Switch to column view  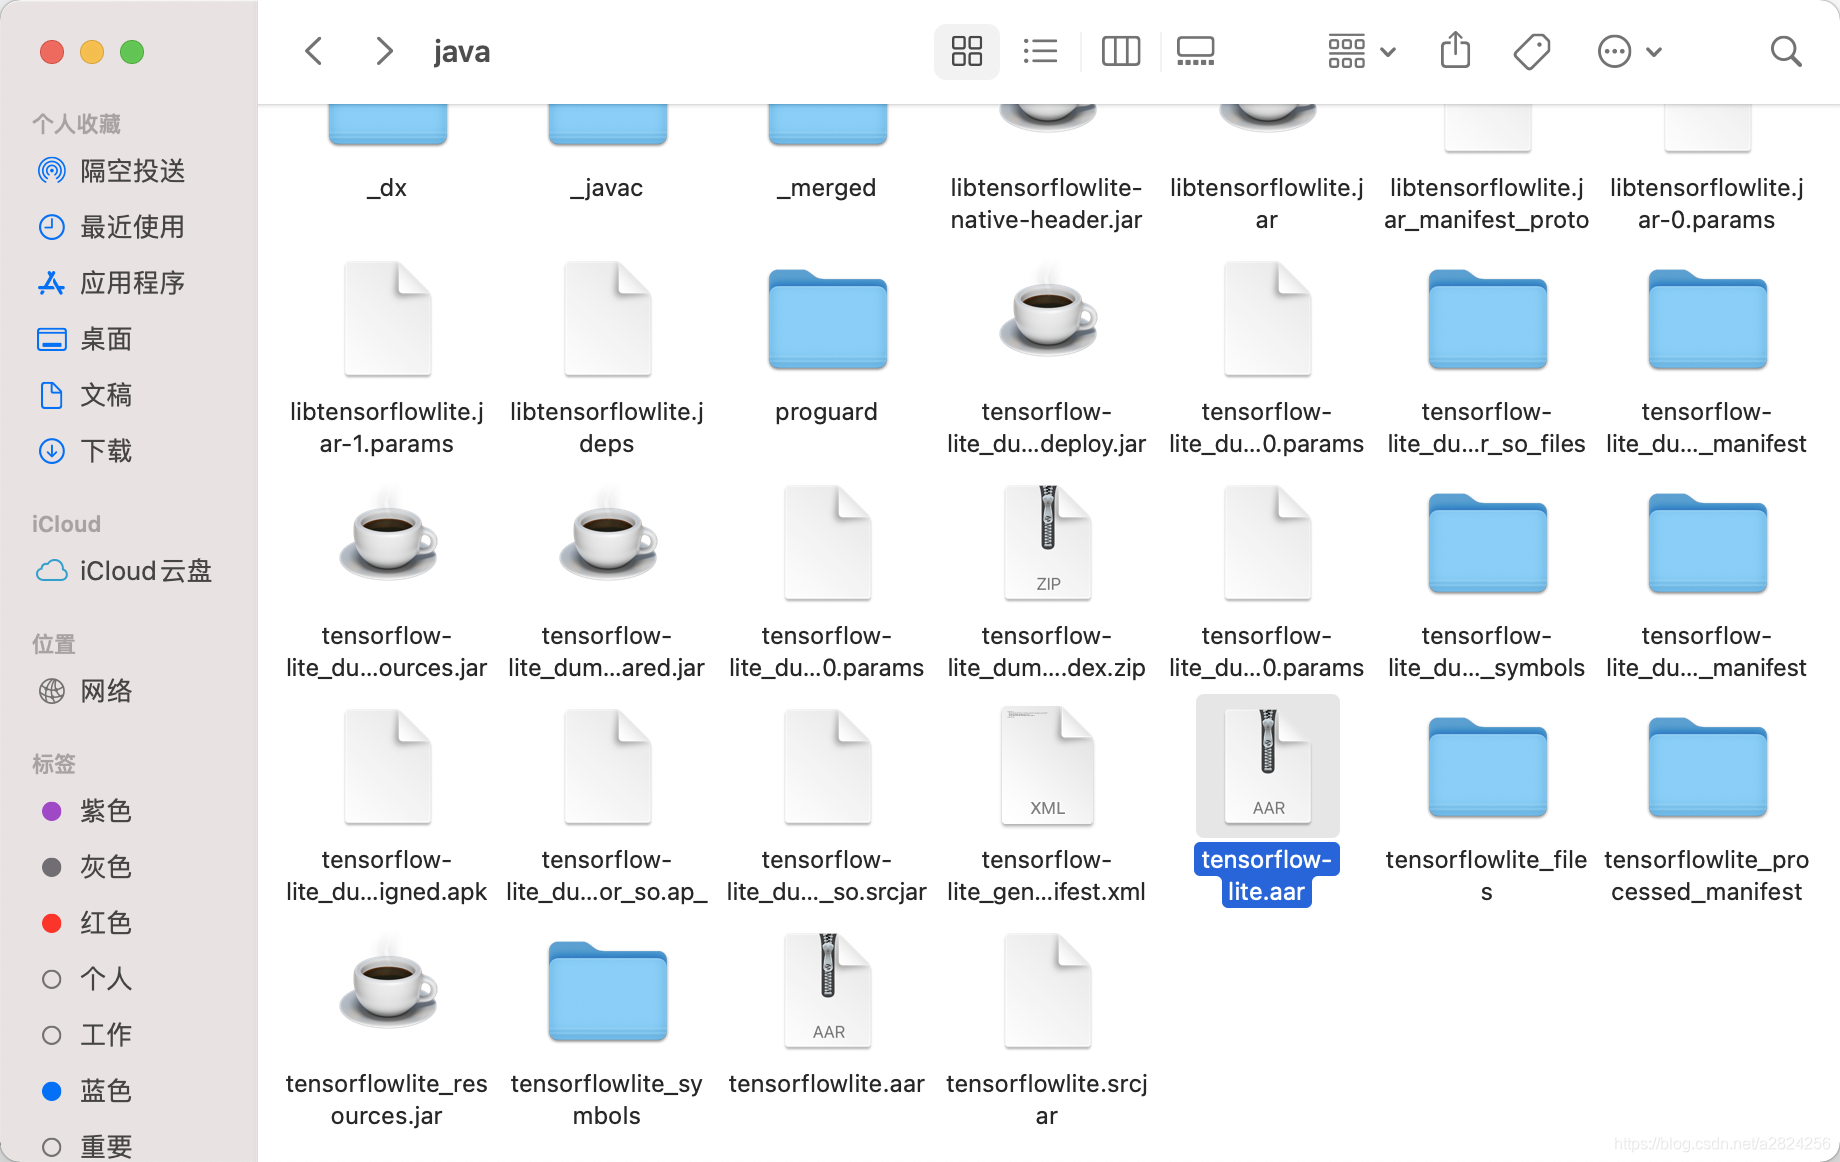pos(1121,51)
